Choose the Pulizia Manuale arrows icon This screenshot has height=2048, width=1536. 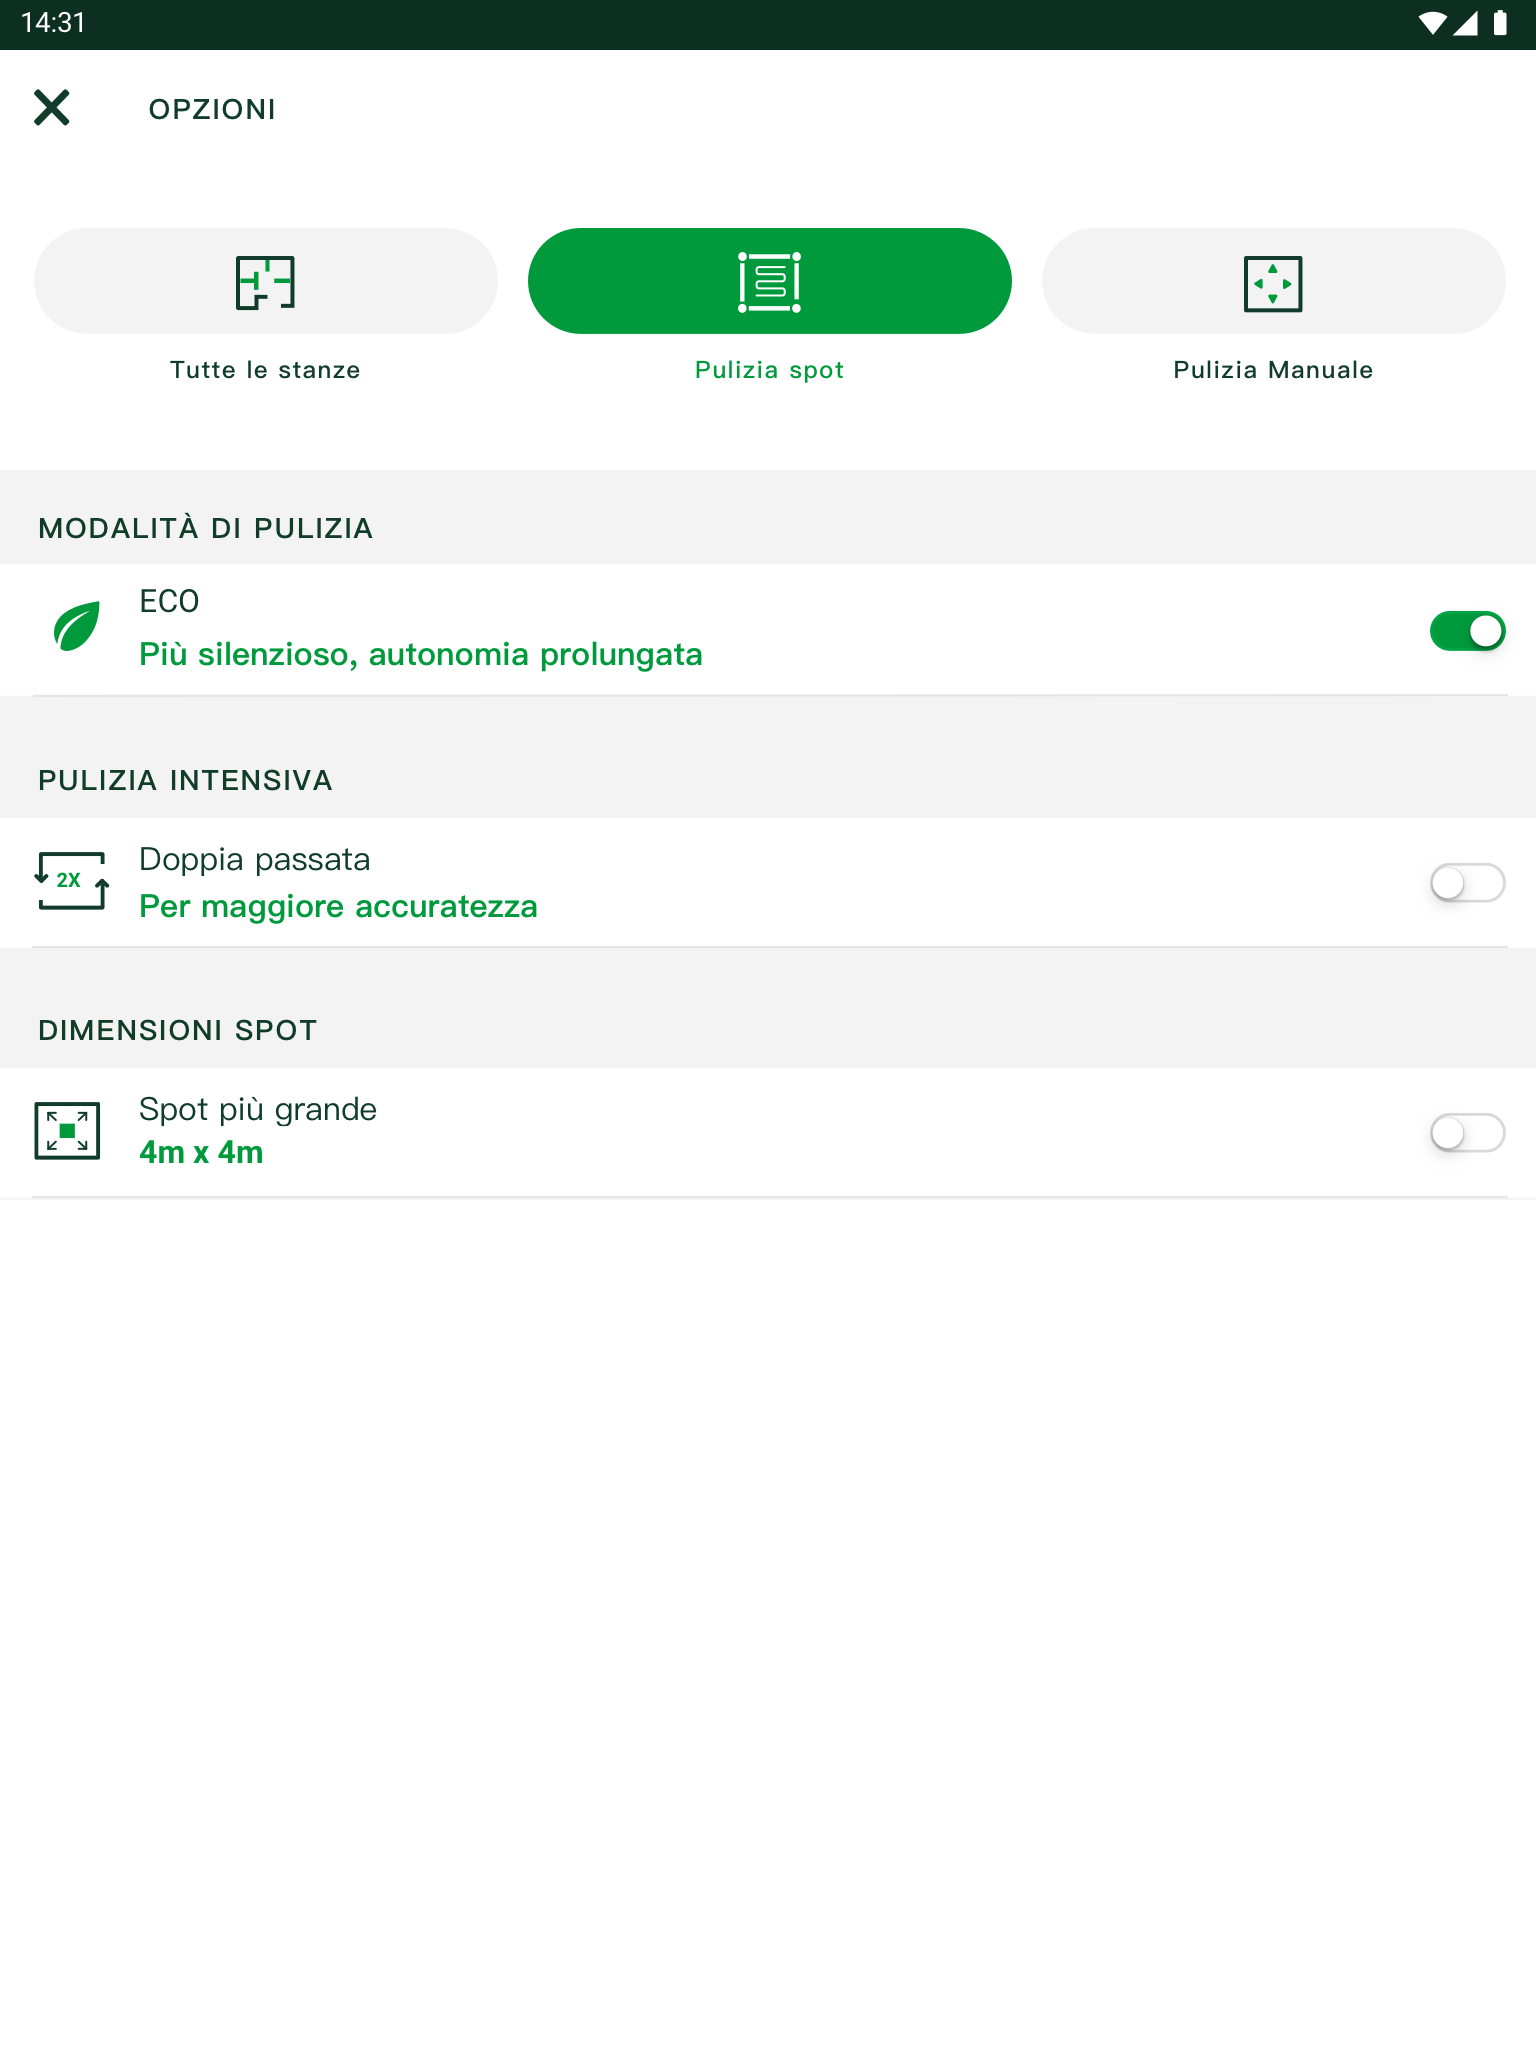1273,282
